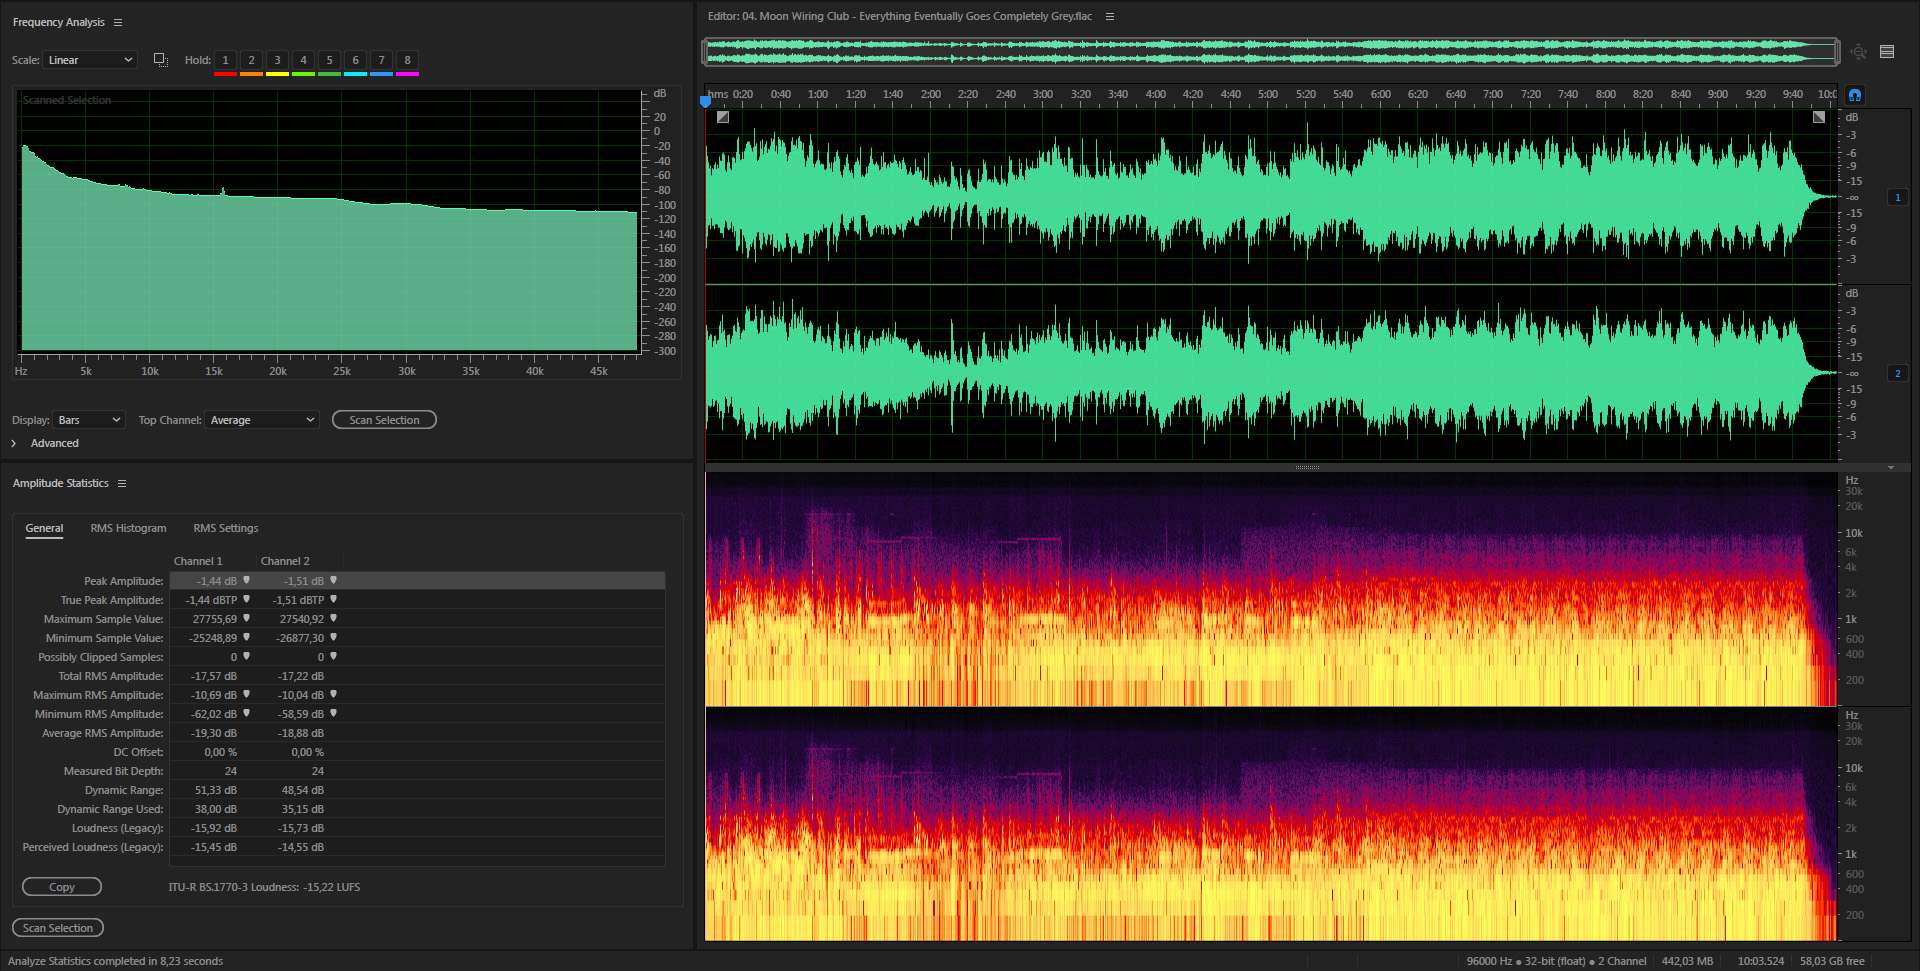Jump to Channel 2 Maximum Sample Value marker
This screenshot has width=1920, height=971.
point(333,619)
